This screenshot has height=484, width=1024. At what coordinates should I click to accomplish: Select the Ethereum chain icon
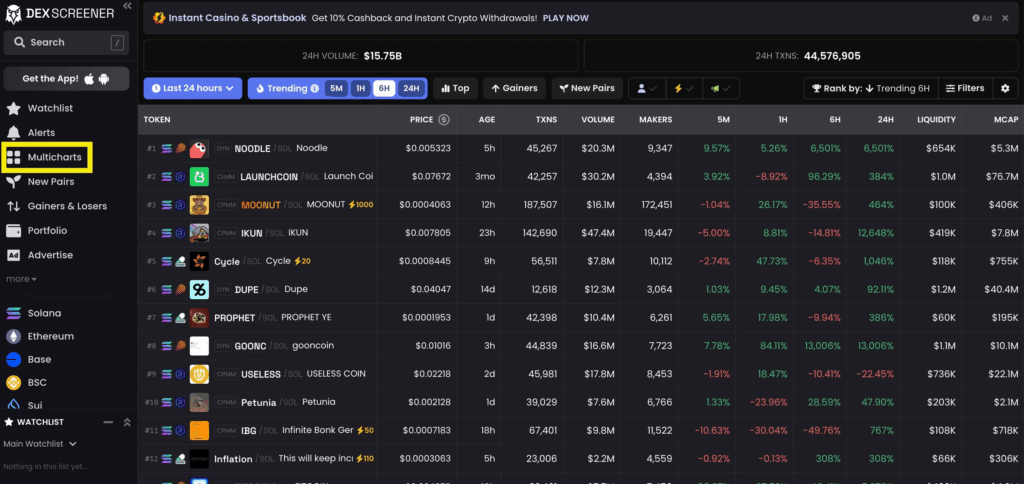[14, 336]
